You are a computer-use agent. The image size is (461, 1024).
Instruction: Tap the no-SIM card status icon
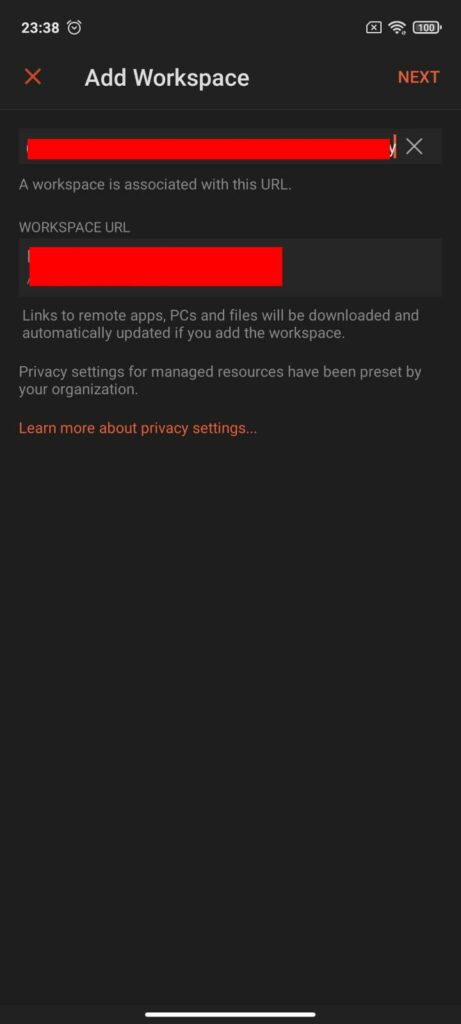[x=374, y=27]
